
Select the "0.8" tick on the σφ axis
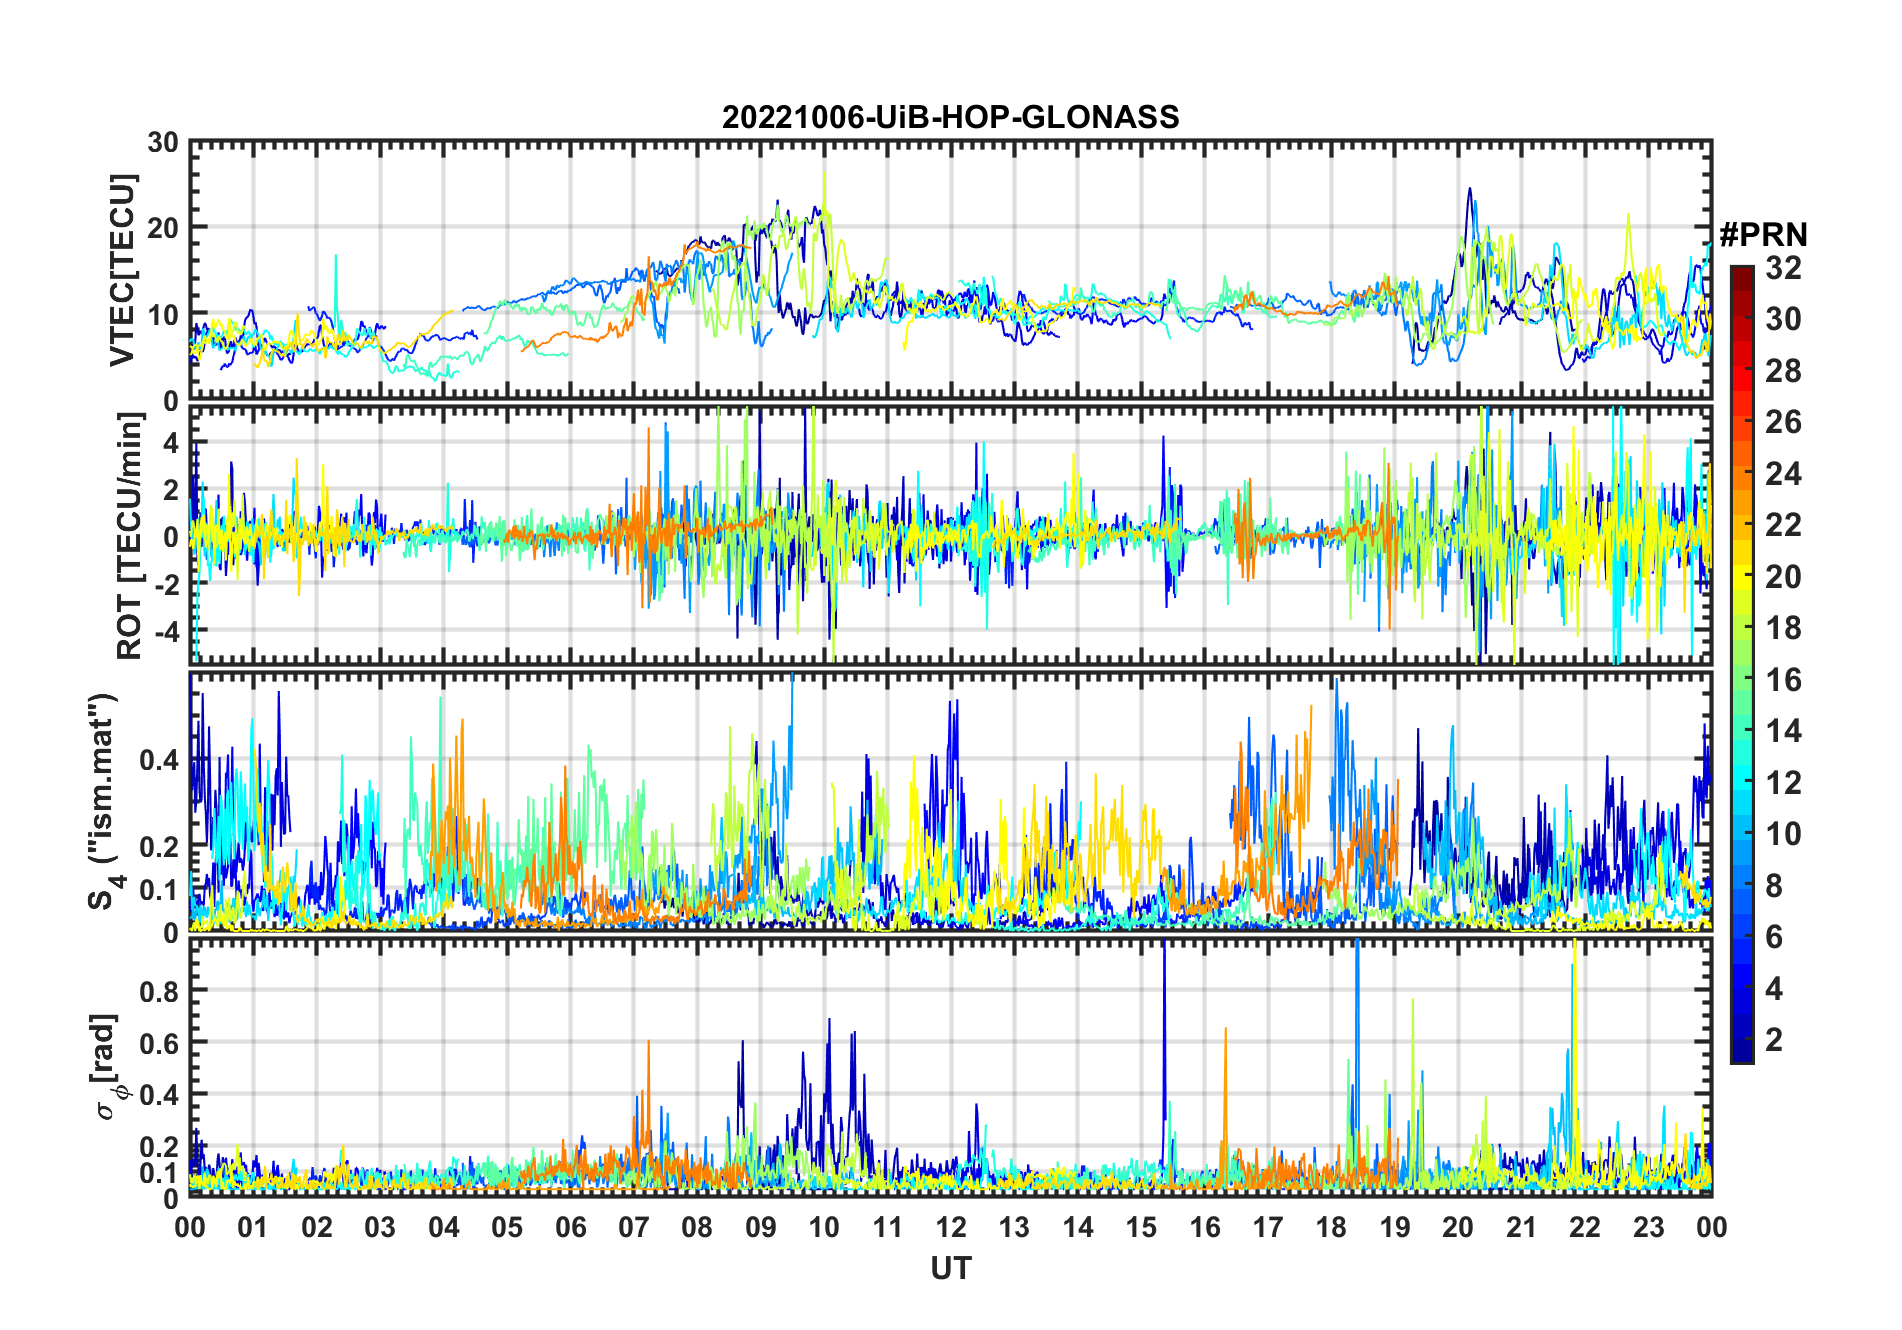[x=159, y=991]
